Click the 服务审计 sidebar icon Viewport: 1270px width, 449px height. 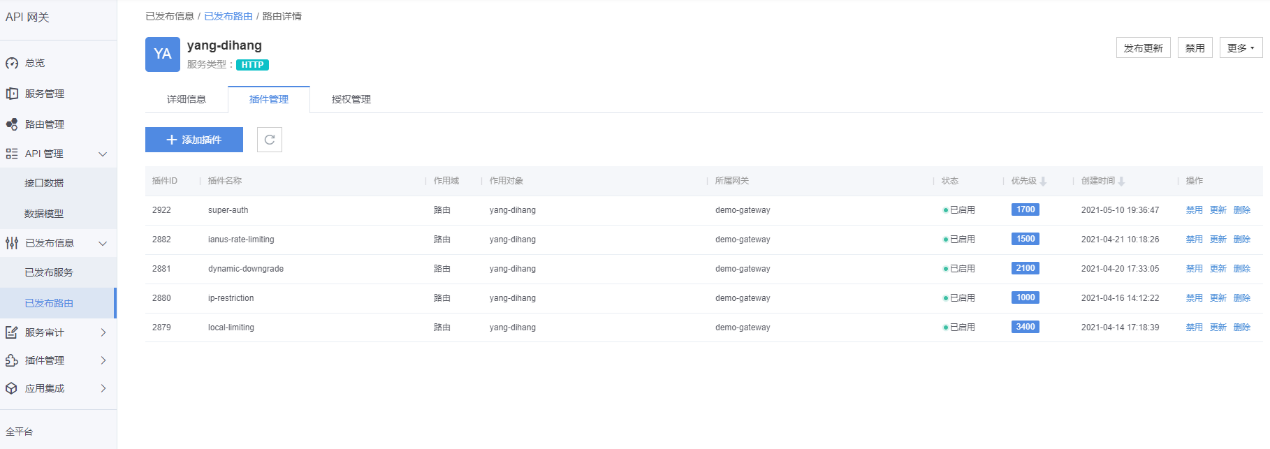pyautogui.click(x=12, y=332)
